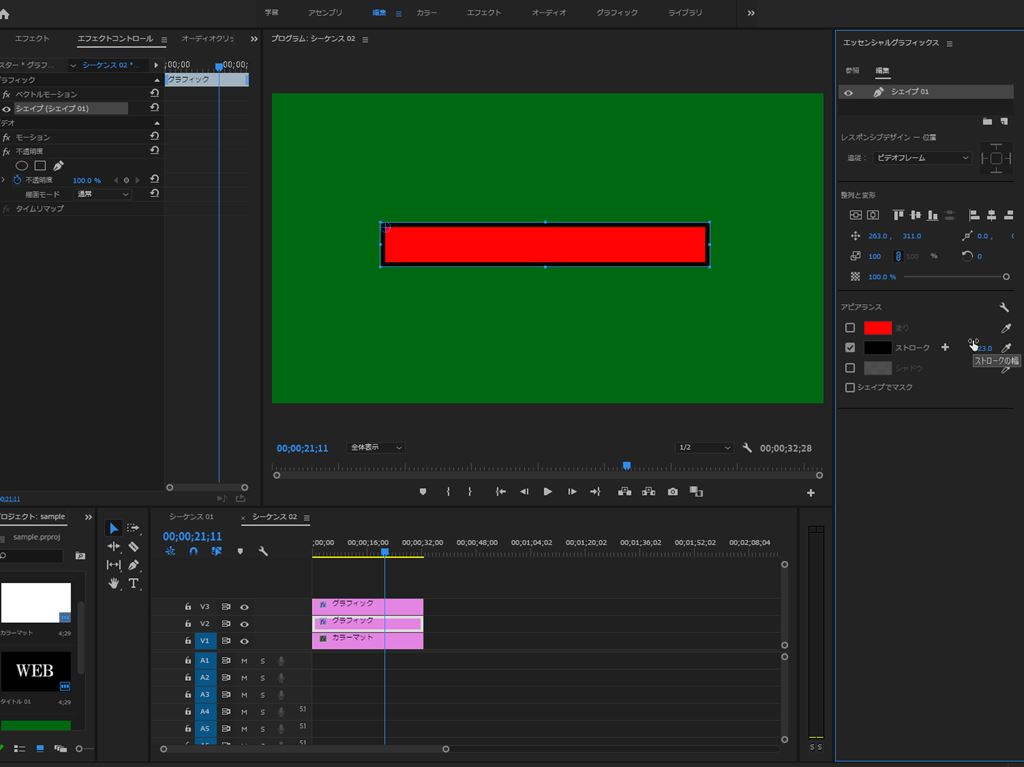The image size is (1024, 767).
Task: Open the 全体表示 zoom level dropdown
Action: (375, 448)
